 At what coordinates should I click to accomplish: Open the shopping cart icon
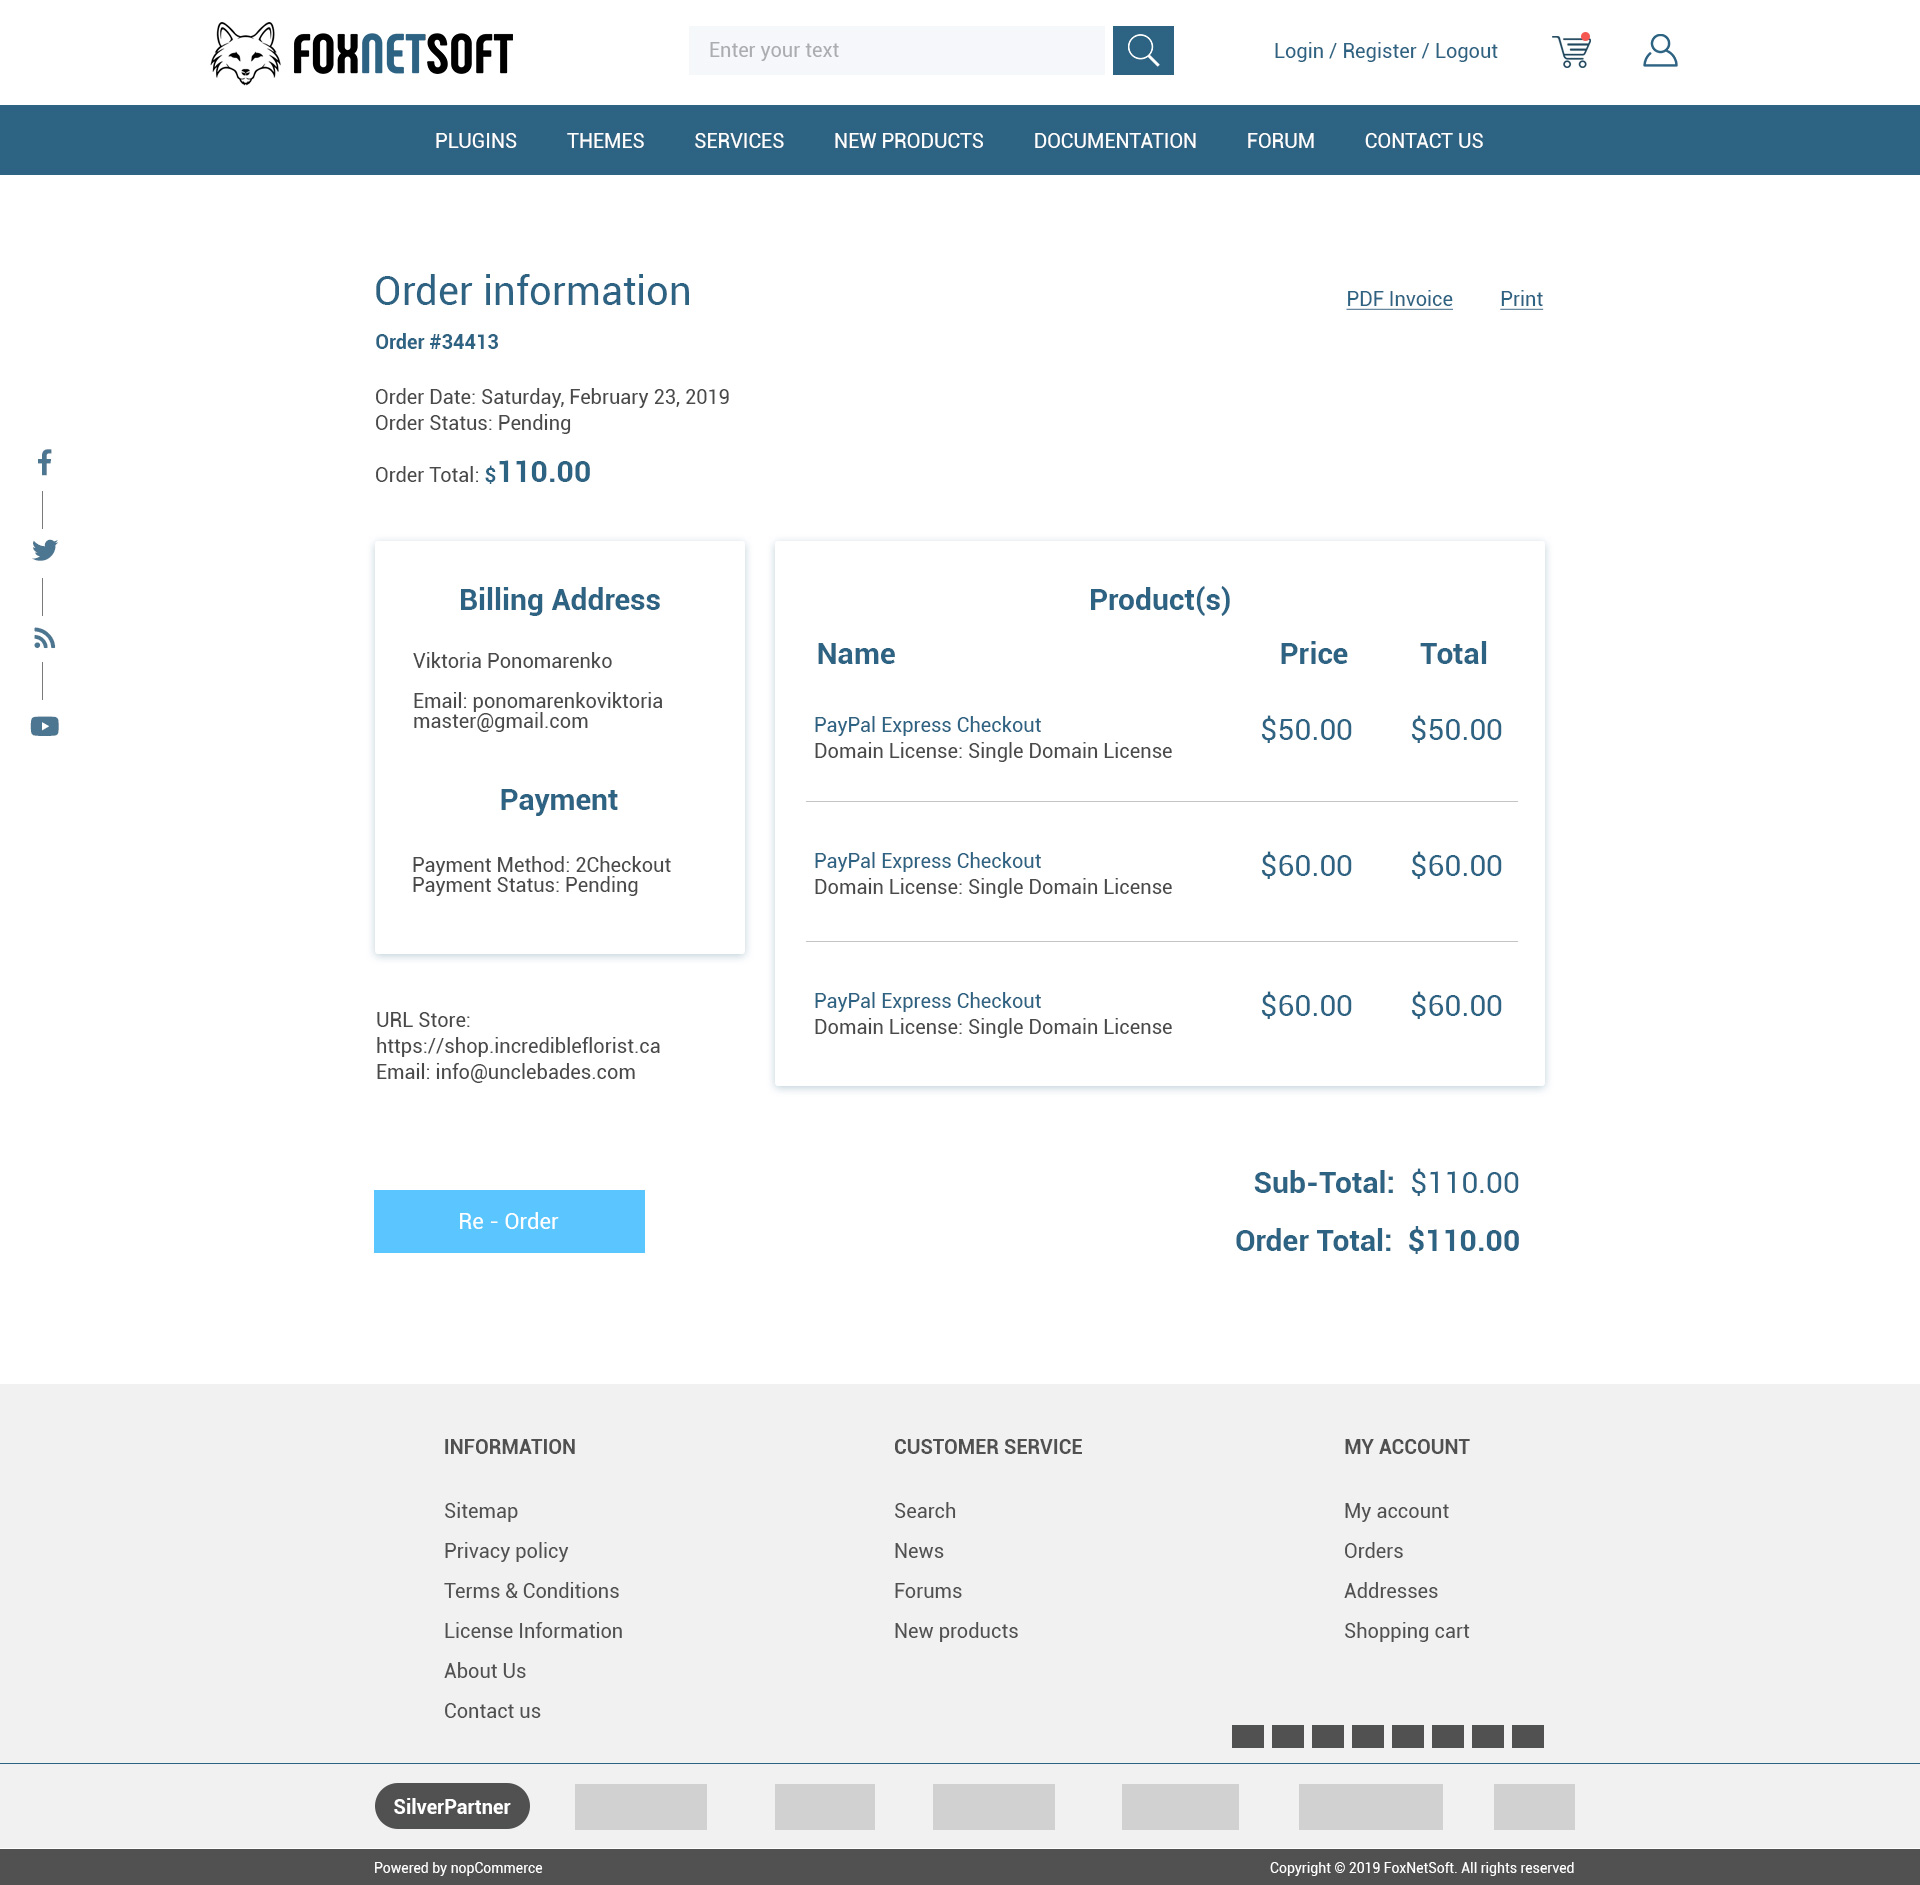pos(1570,50)
